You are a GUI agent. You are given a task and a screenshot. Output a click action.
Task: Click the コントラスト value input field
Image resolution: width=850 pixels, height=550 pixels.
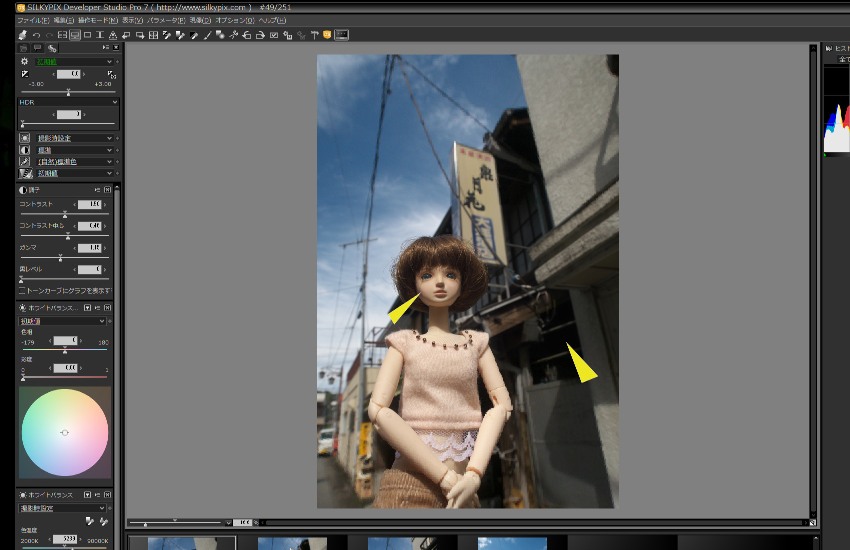92,204
